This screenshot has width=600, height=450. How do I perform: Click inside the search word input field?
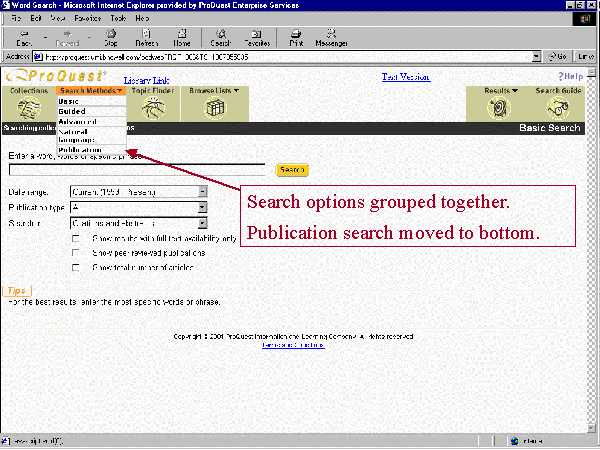coord(137,170)
